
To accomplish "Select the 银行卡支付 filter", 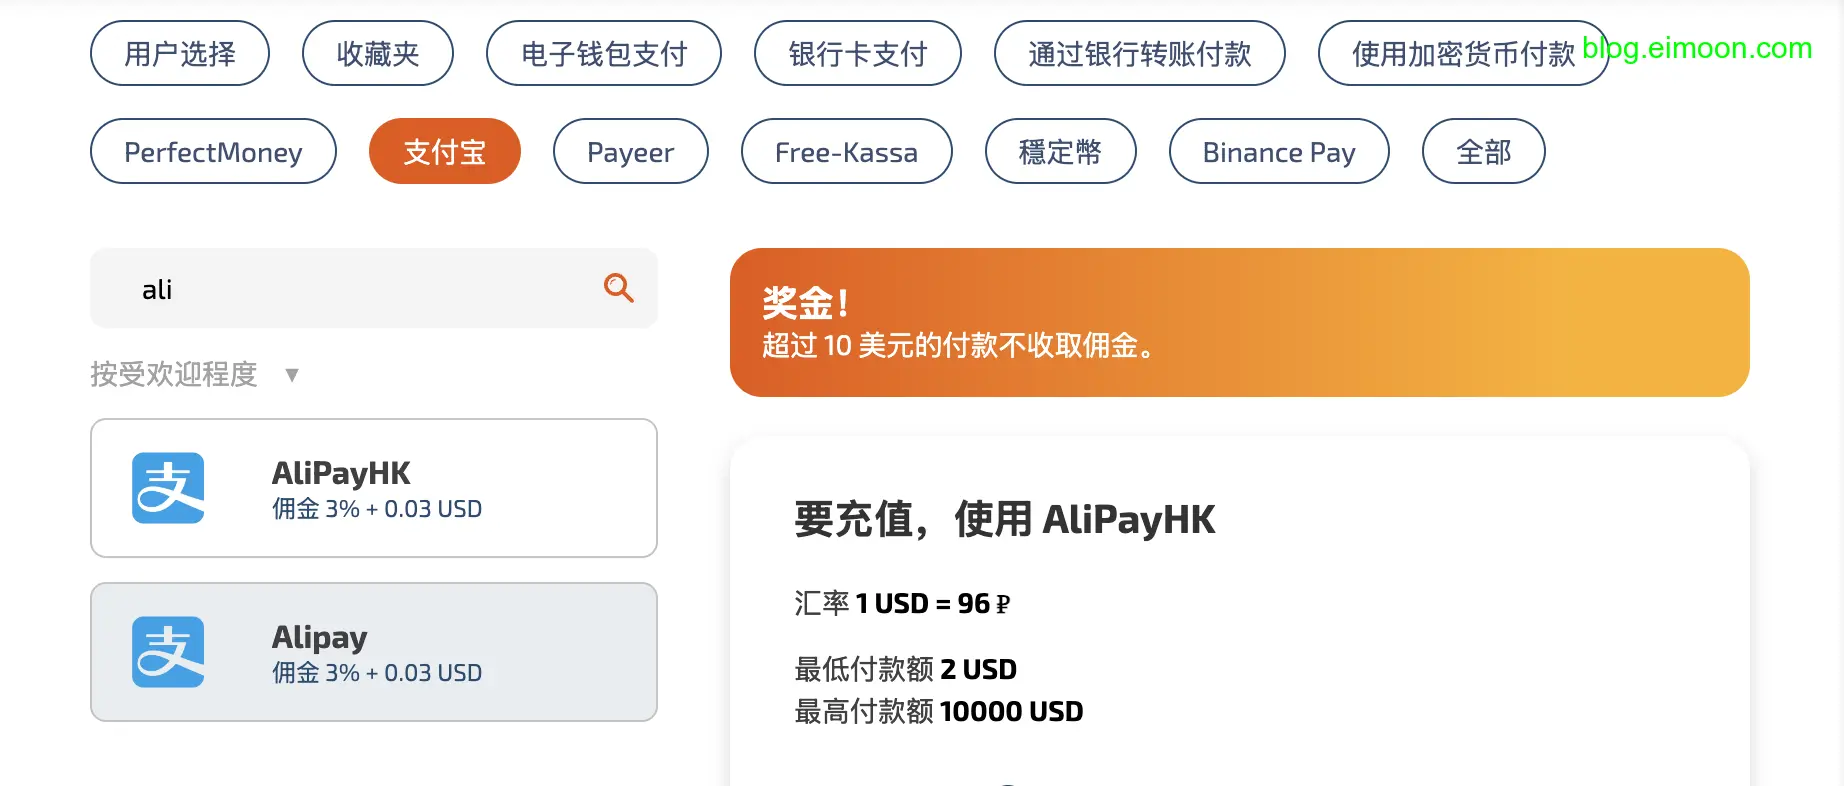I will [858, 54].
